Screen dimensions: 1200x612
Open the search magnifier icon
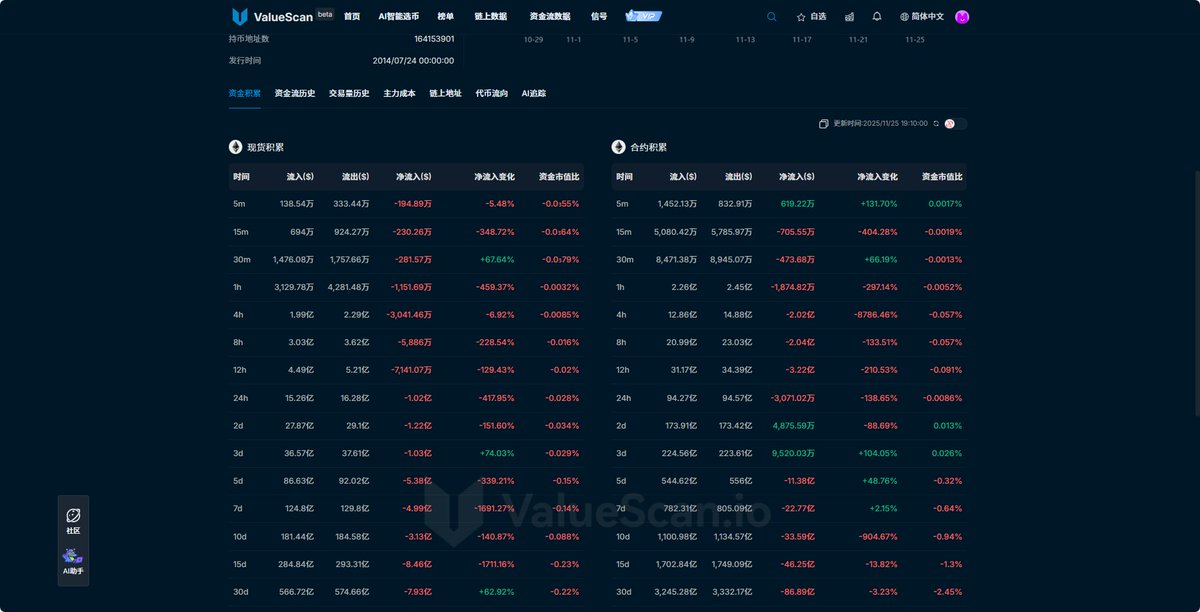coord(771,16)
